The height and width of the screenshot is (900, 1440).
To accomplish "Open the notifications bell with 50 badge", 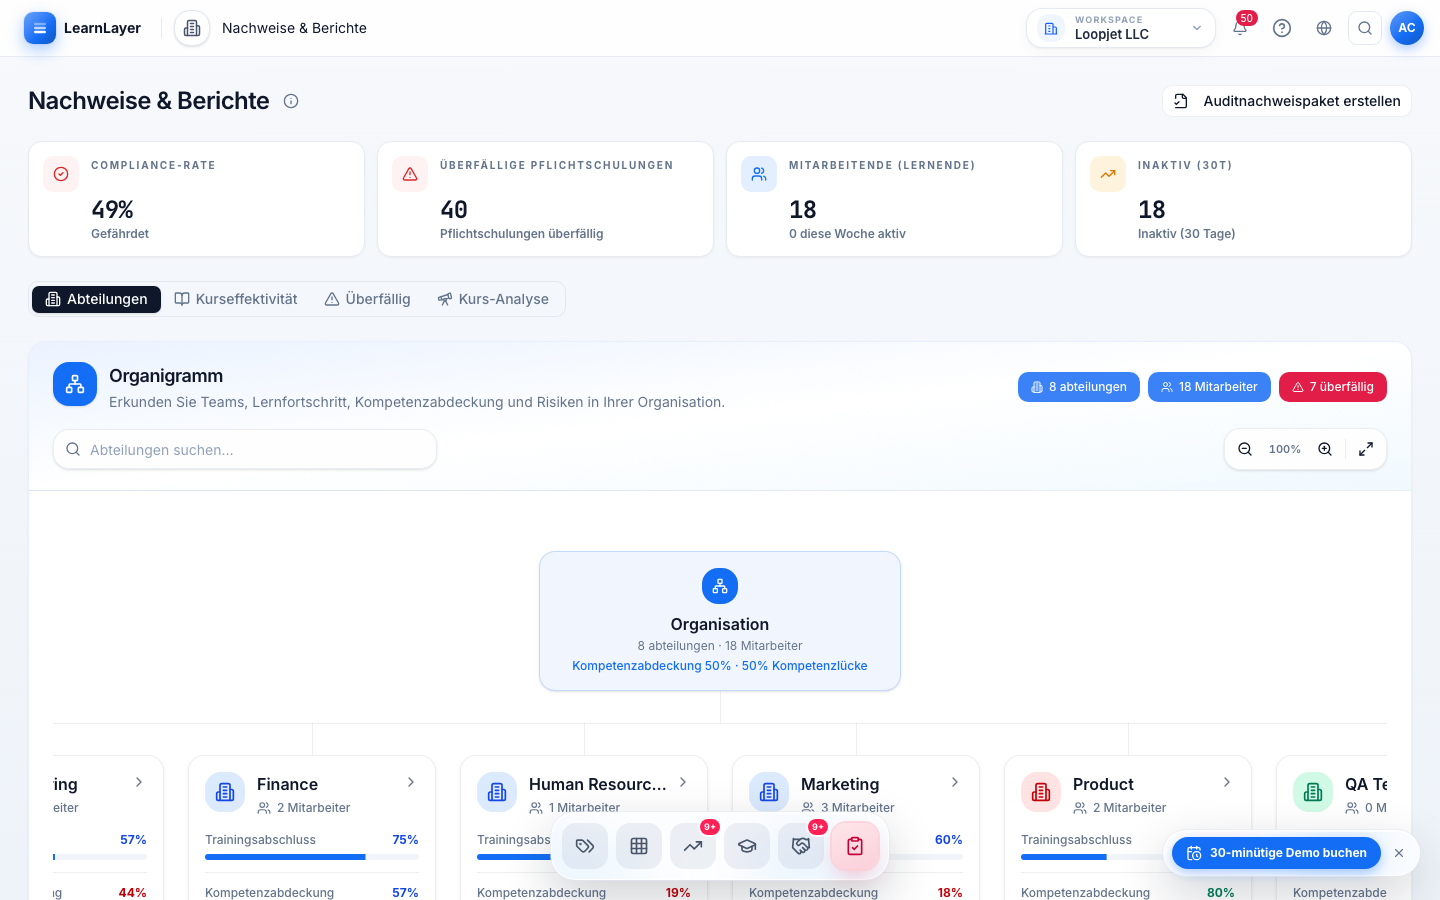I will coord(1240,28).
